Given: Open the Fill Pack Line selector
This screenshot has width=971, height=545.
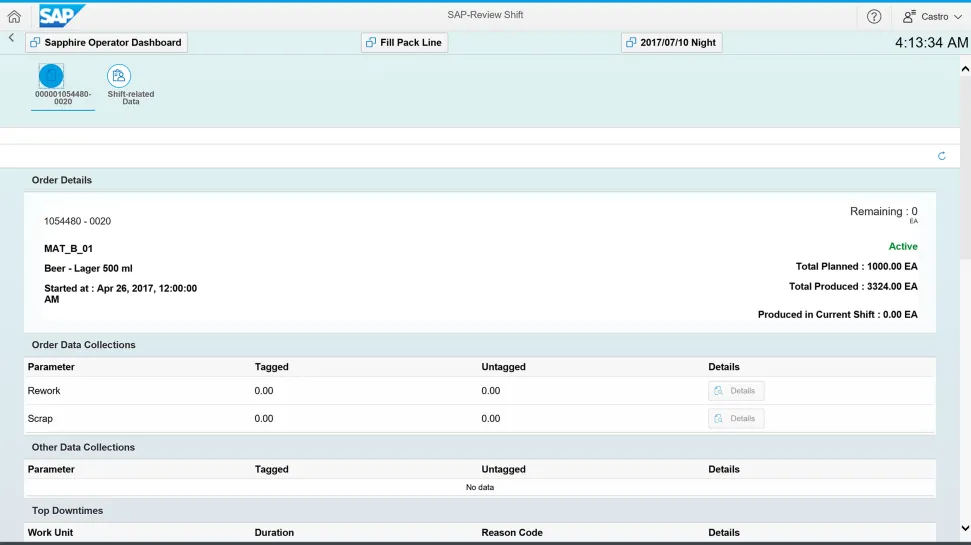Looking at the screenshot, I should [404, 43].
